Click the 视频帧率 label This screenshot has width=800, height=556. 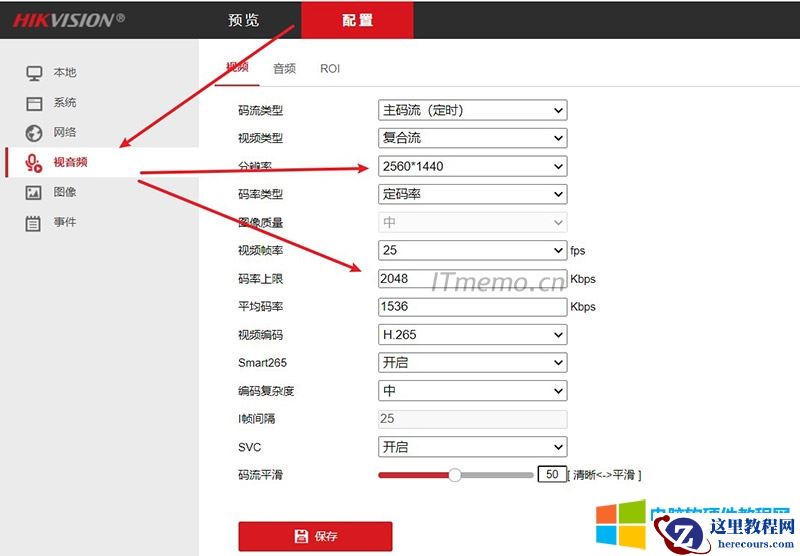click(x=260, y=250)
